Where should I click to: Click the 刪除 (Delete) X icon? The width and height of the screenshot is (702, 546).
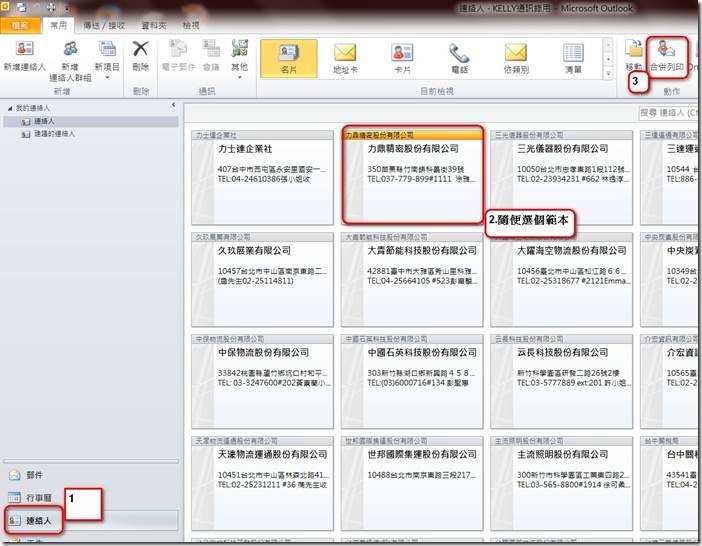click(141, 49)
